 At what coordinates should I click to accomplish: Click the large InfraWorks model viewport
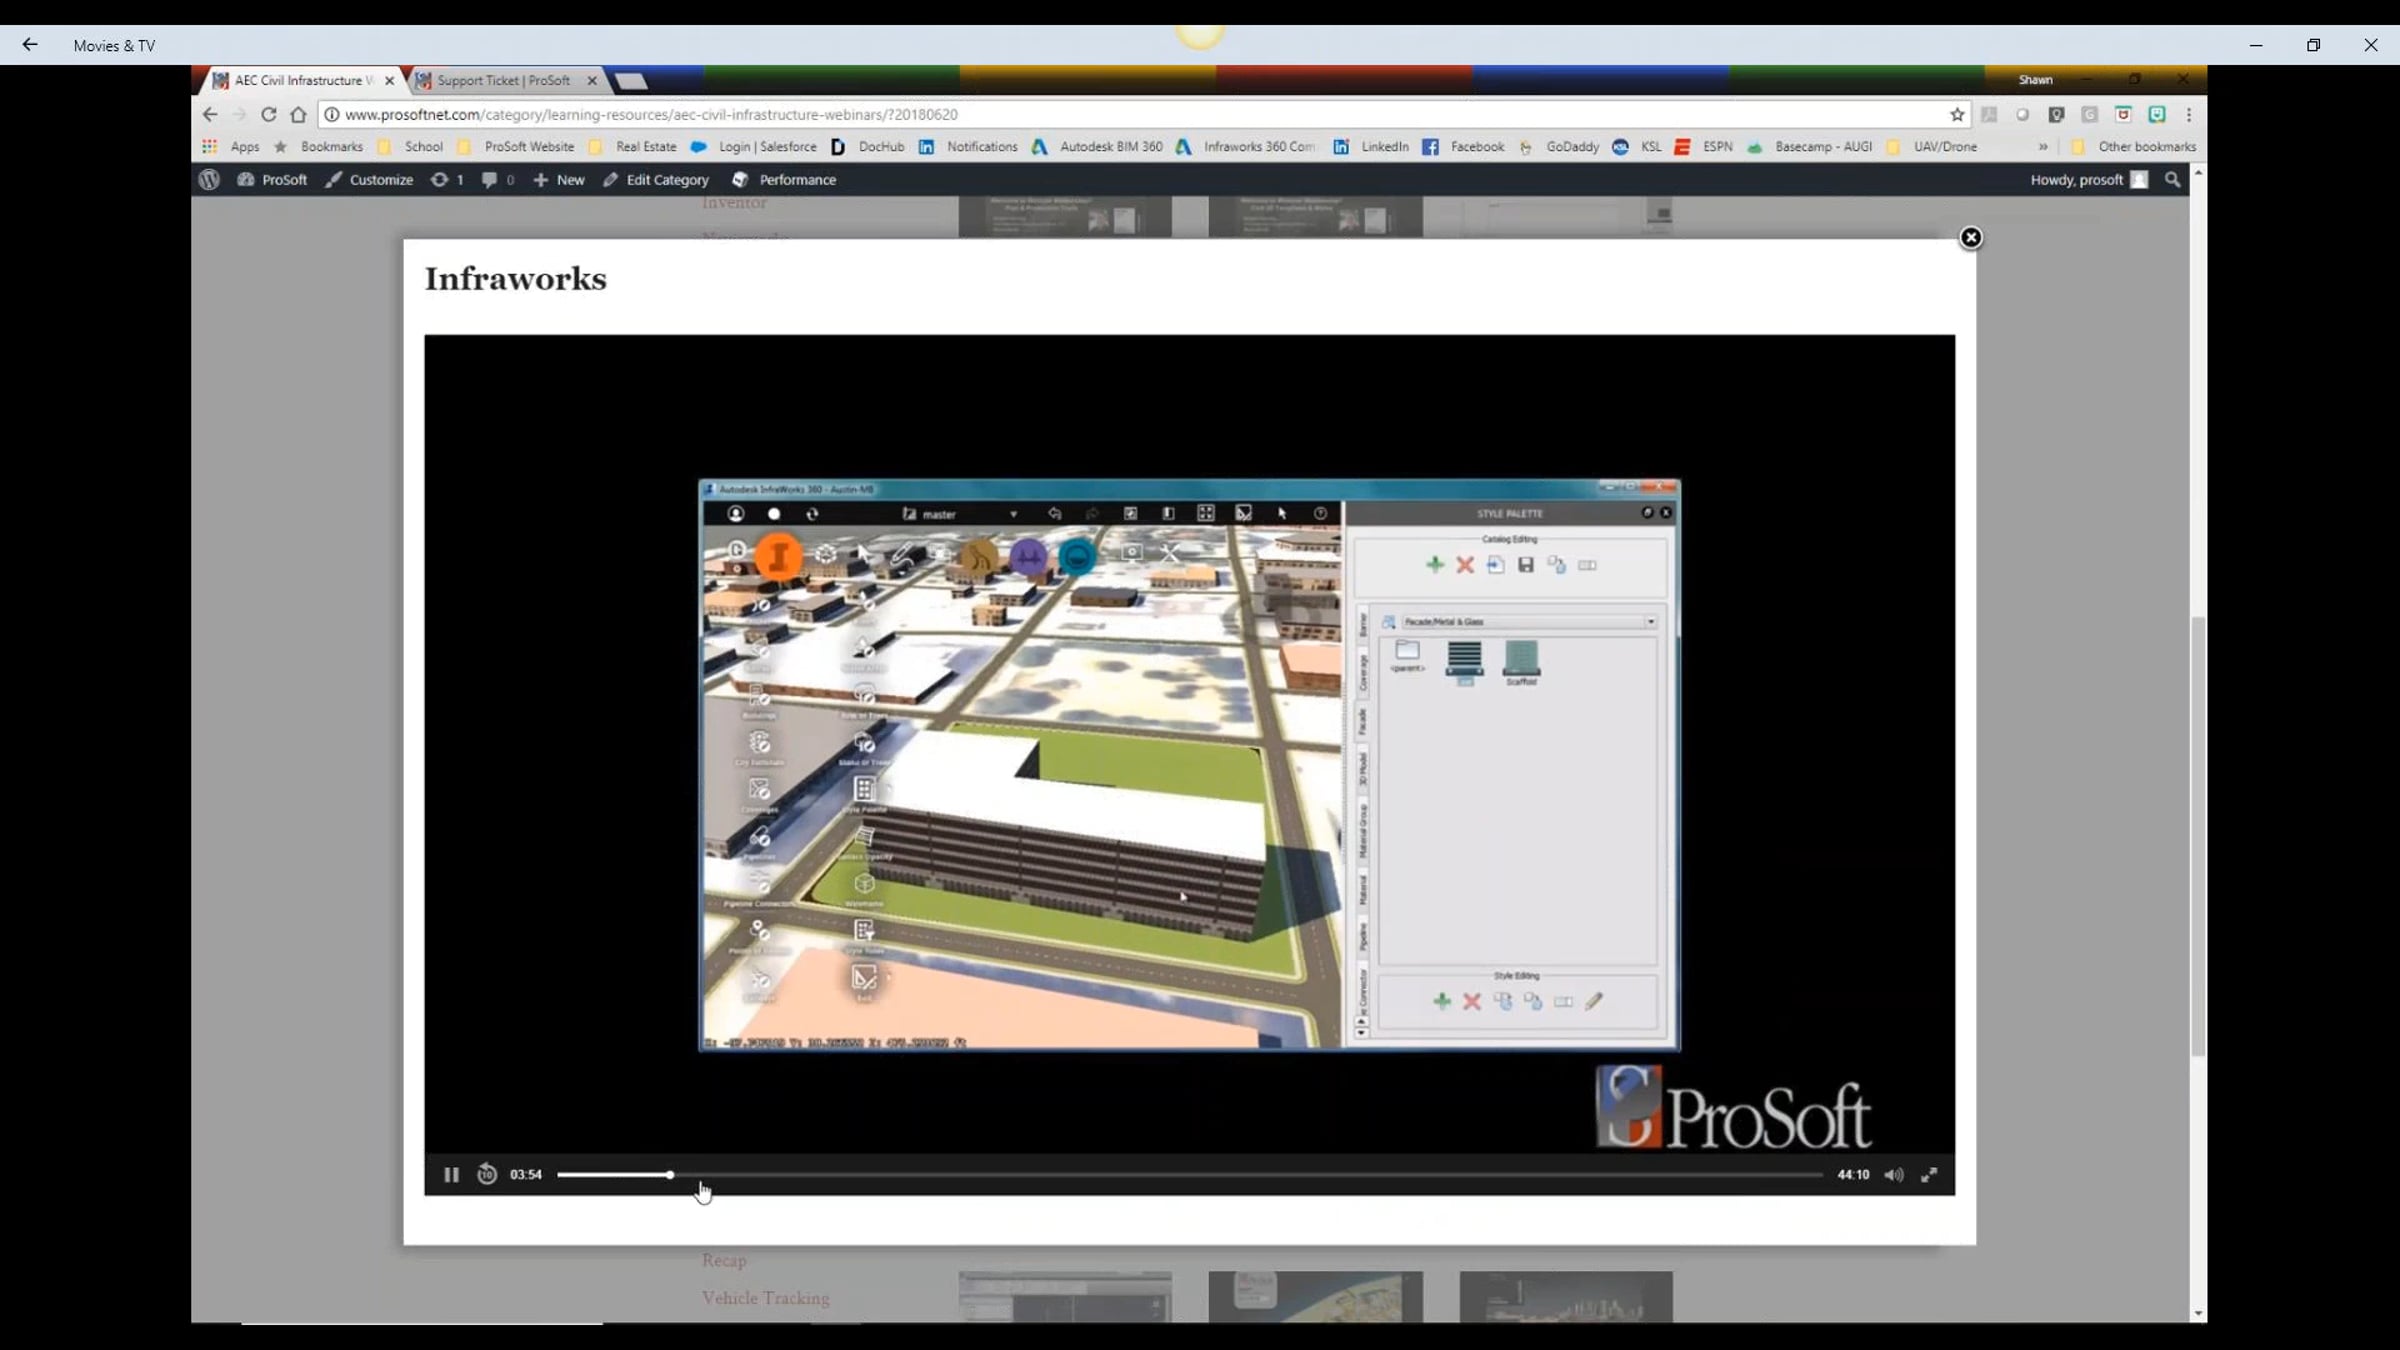click(1021, 787)
